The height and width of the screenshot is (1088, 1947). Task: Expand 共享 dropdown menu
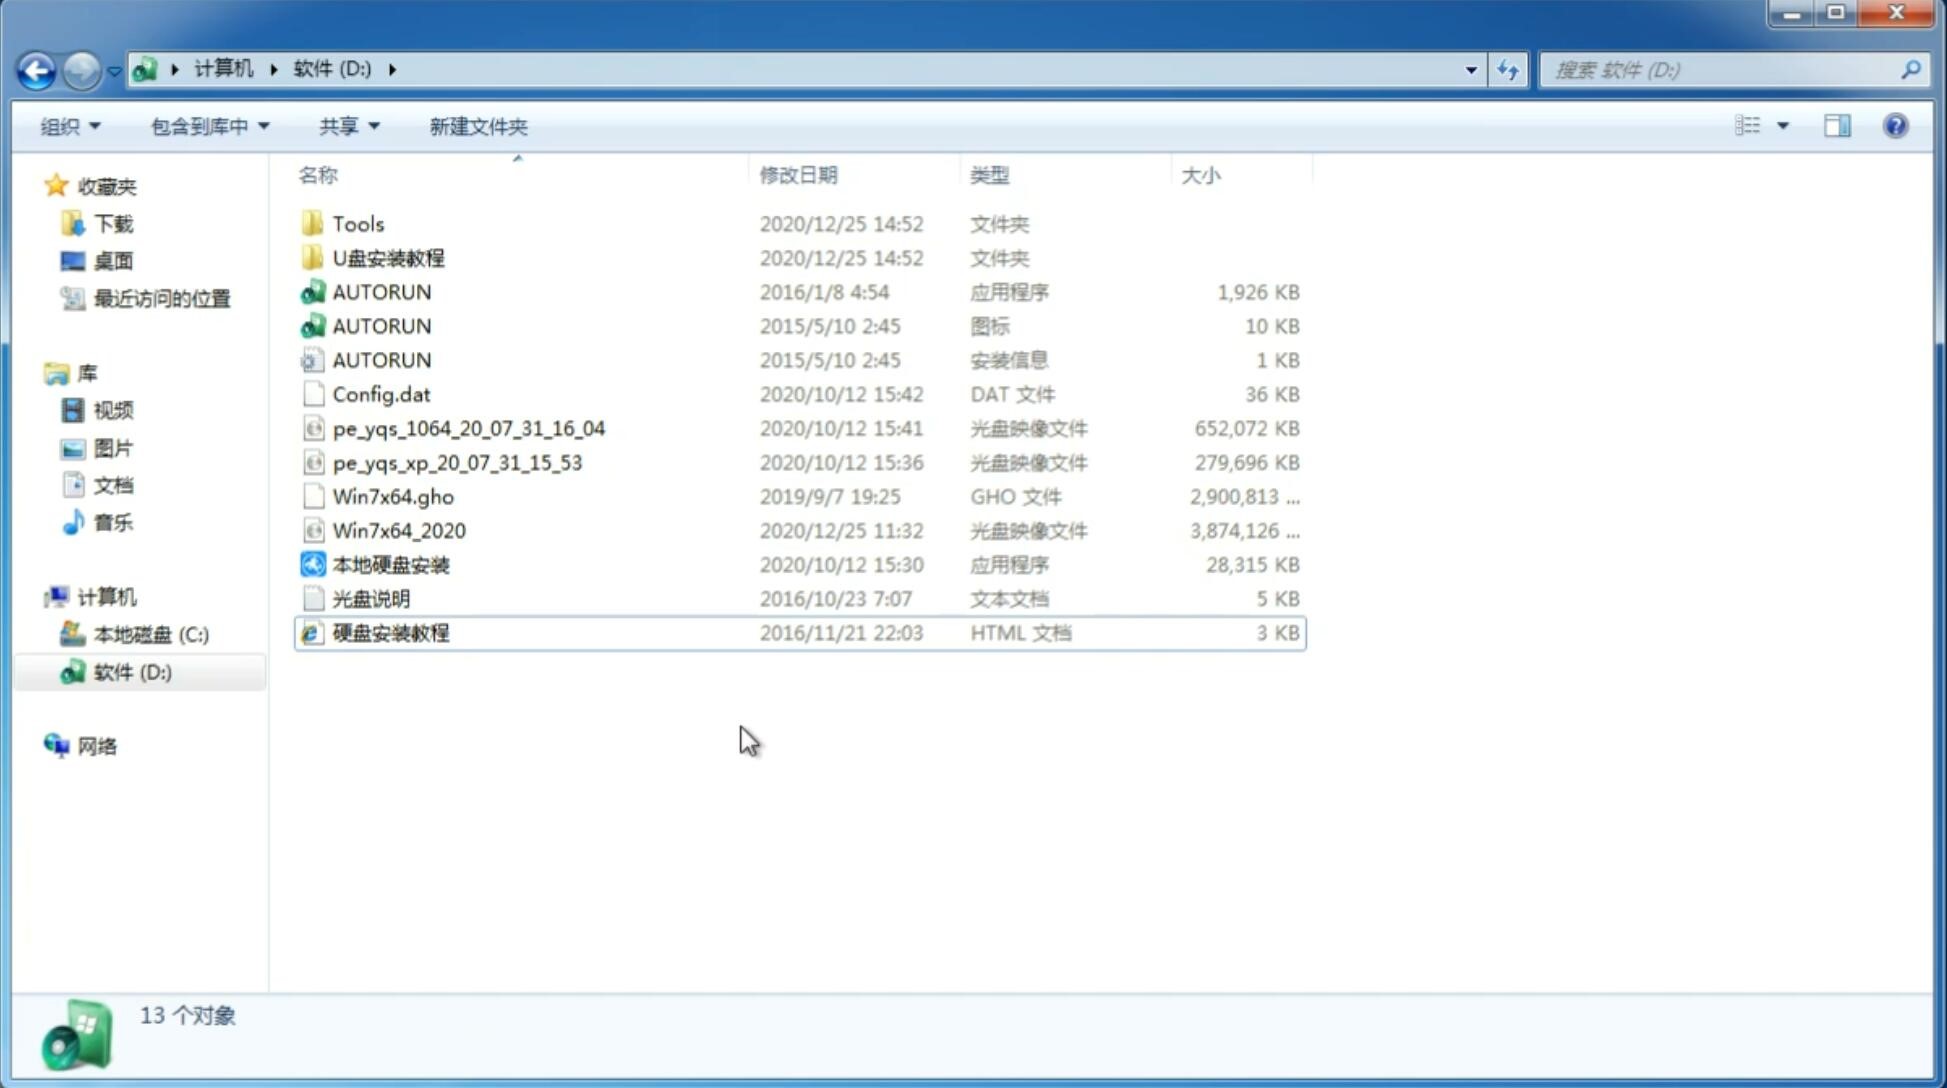[349, 126]
